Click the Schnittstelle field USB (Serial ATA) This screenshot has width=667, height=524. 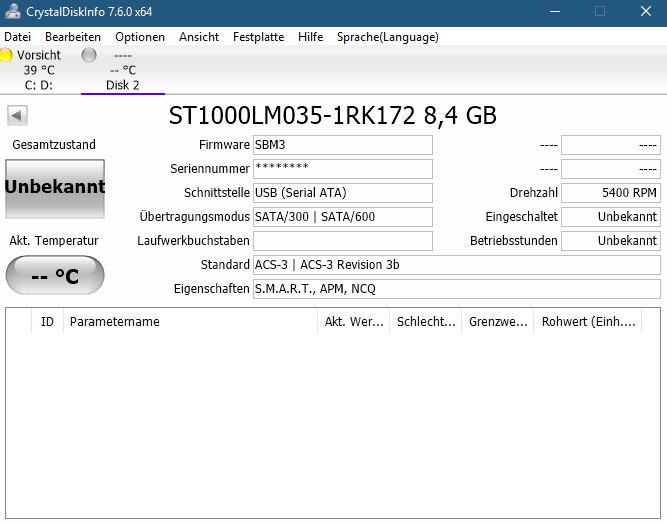pos(343,193)
